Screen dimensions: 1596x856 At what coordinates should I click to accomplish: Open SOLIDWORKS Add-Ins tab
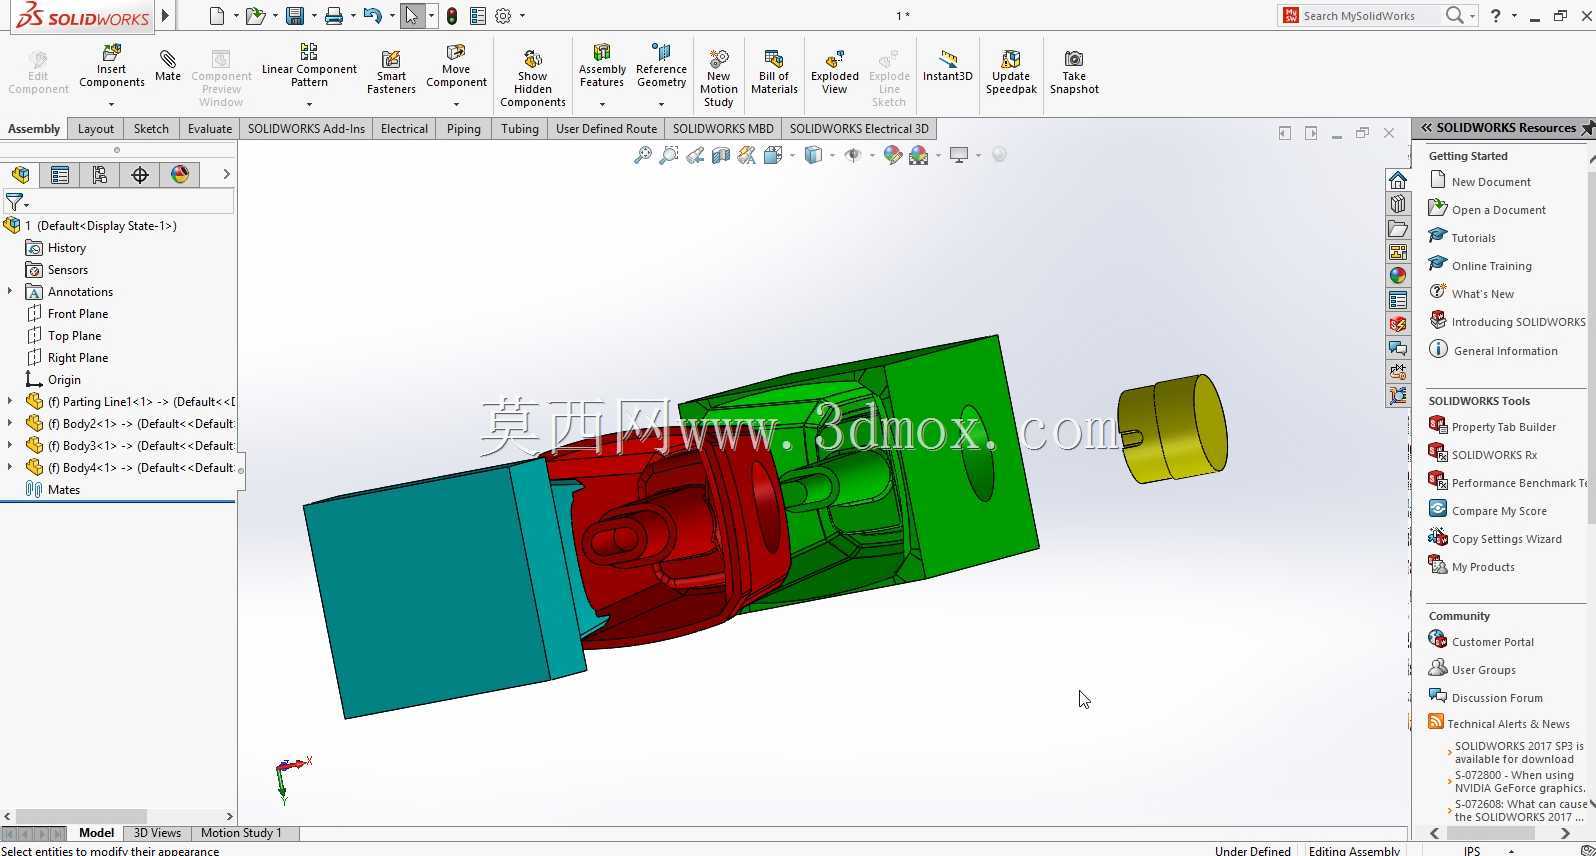pyautogui.click(x=306, y=129)
